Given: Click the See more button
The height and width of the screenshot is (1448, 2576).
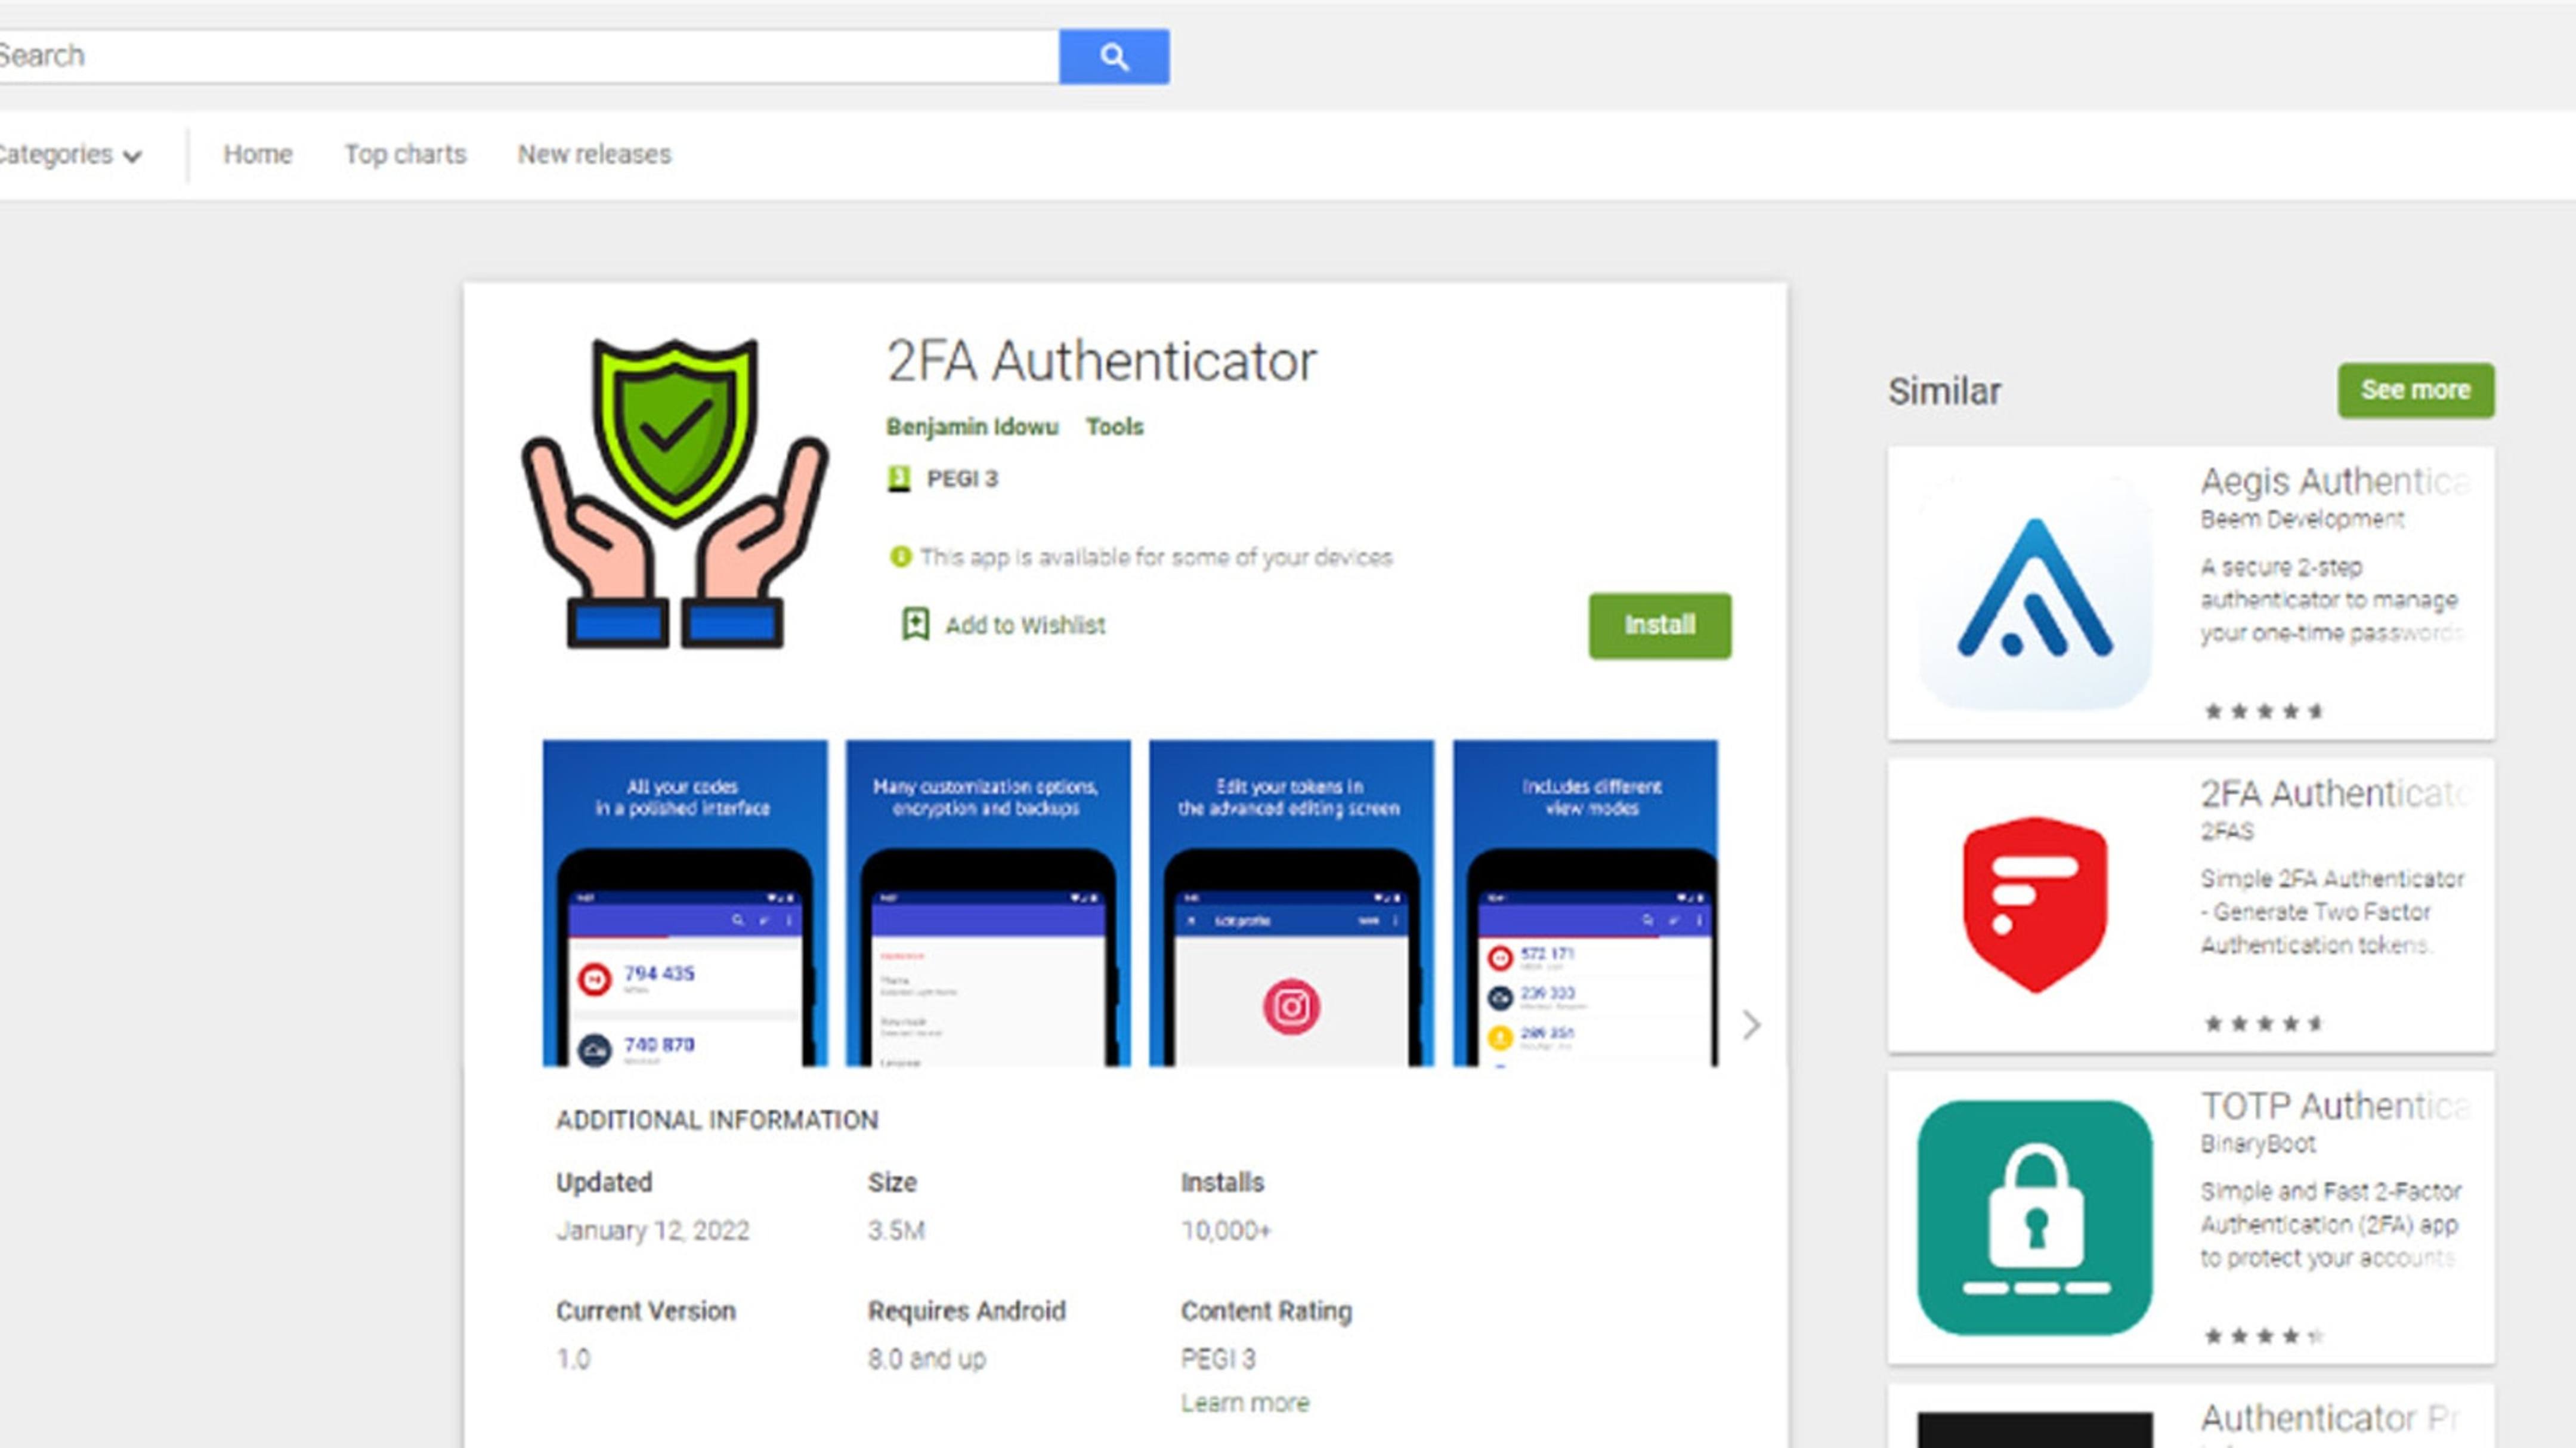Looking at the screenshot, I should coord(2415,390).
